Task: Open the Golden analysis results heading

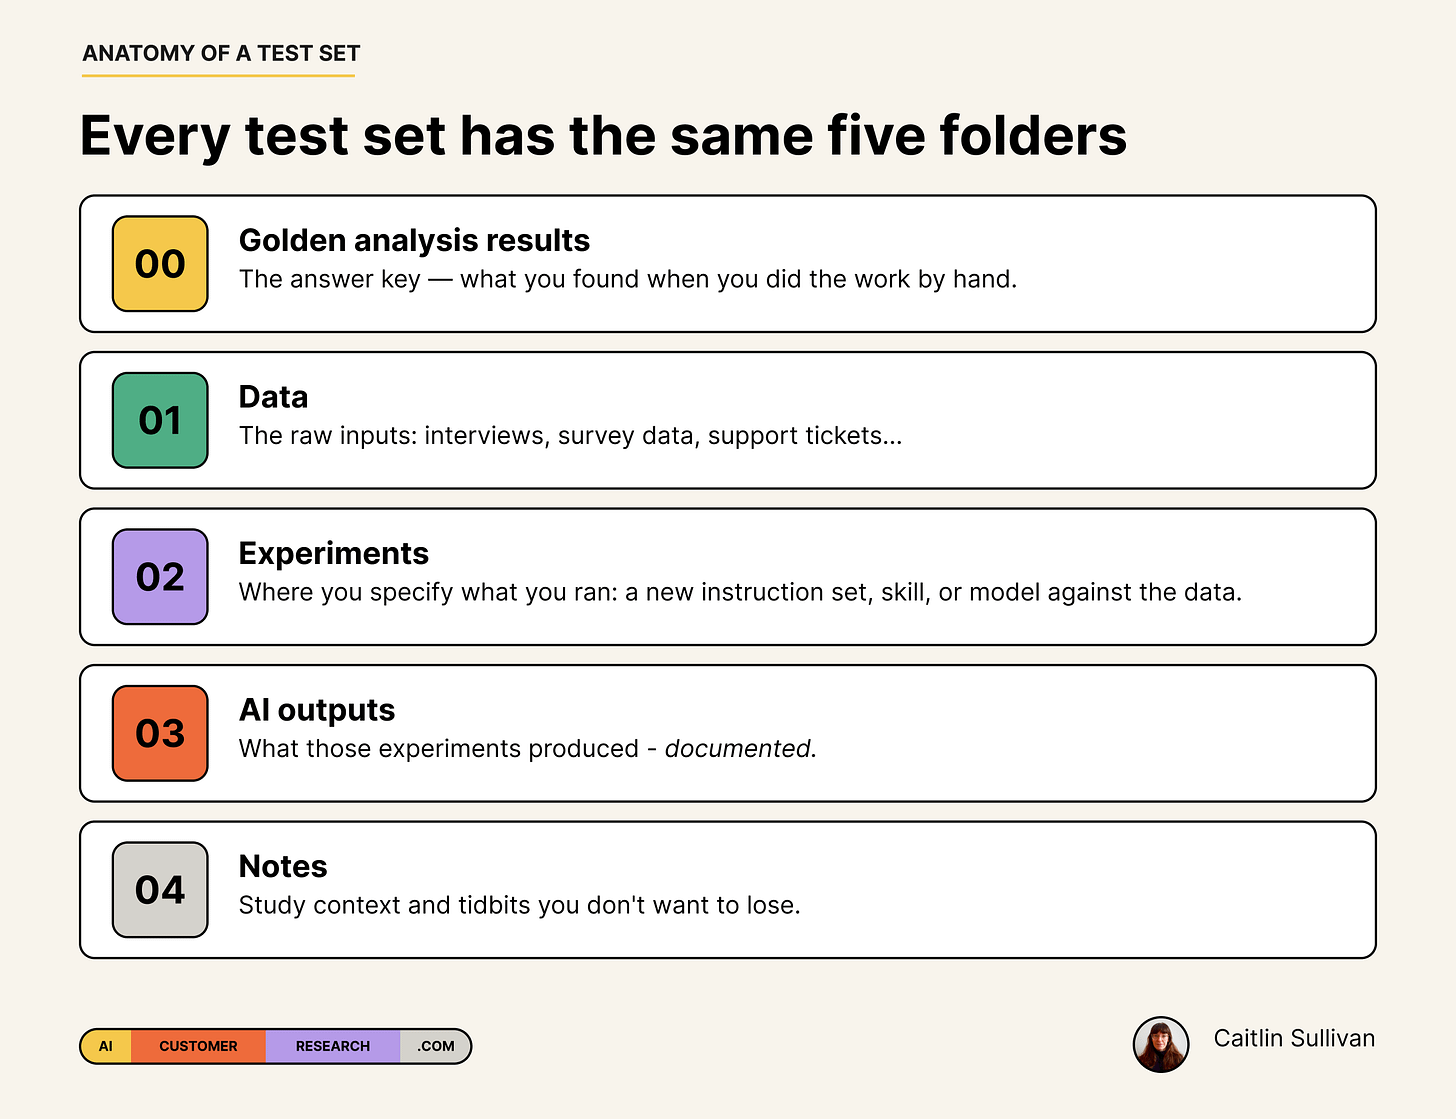Action: [x=414, y=240]
